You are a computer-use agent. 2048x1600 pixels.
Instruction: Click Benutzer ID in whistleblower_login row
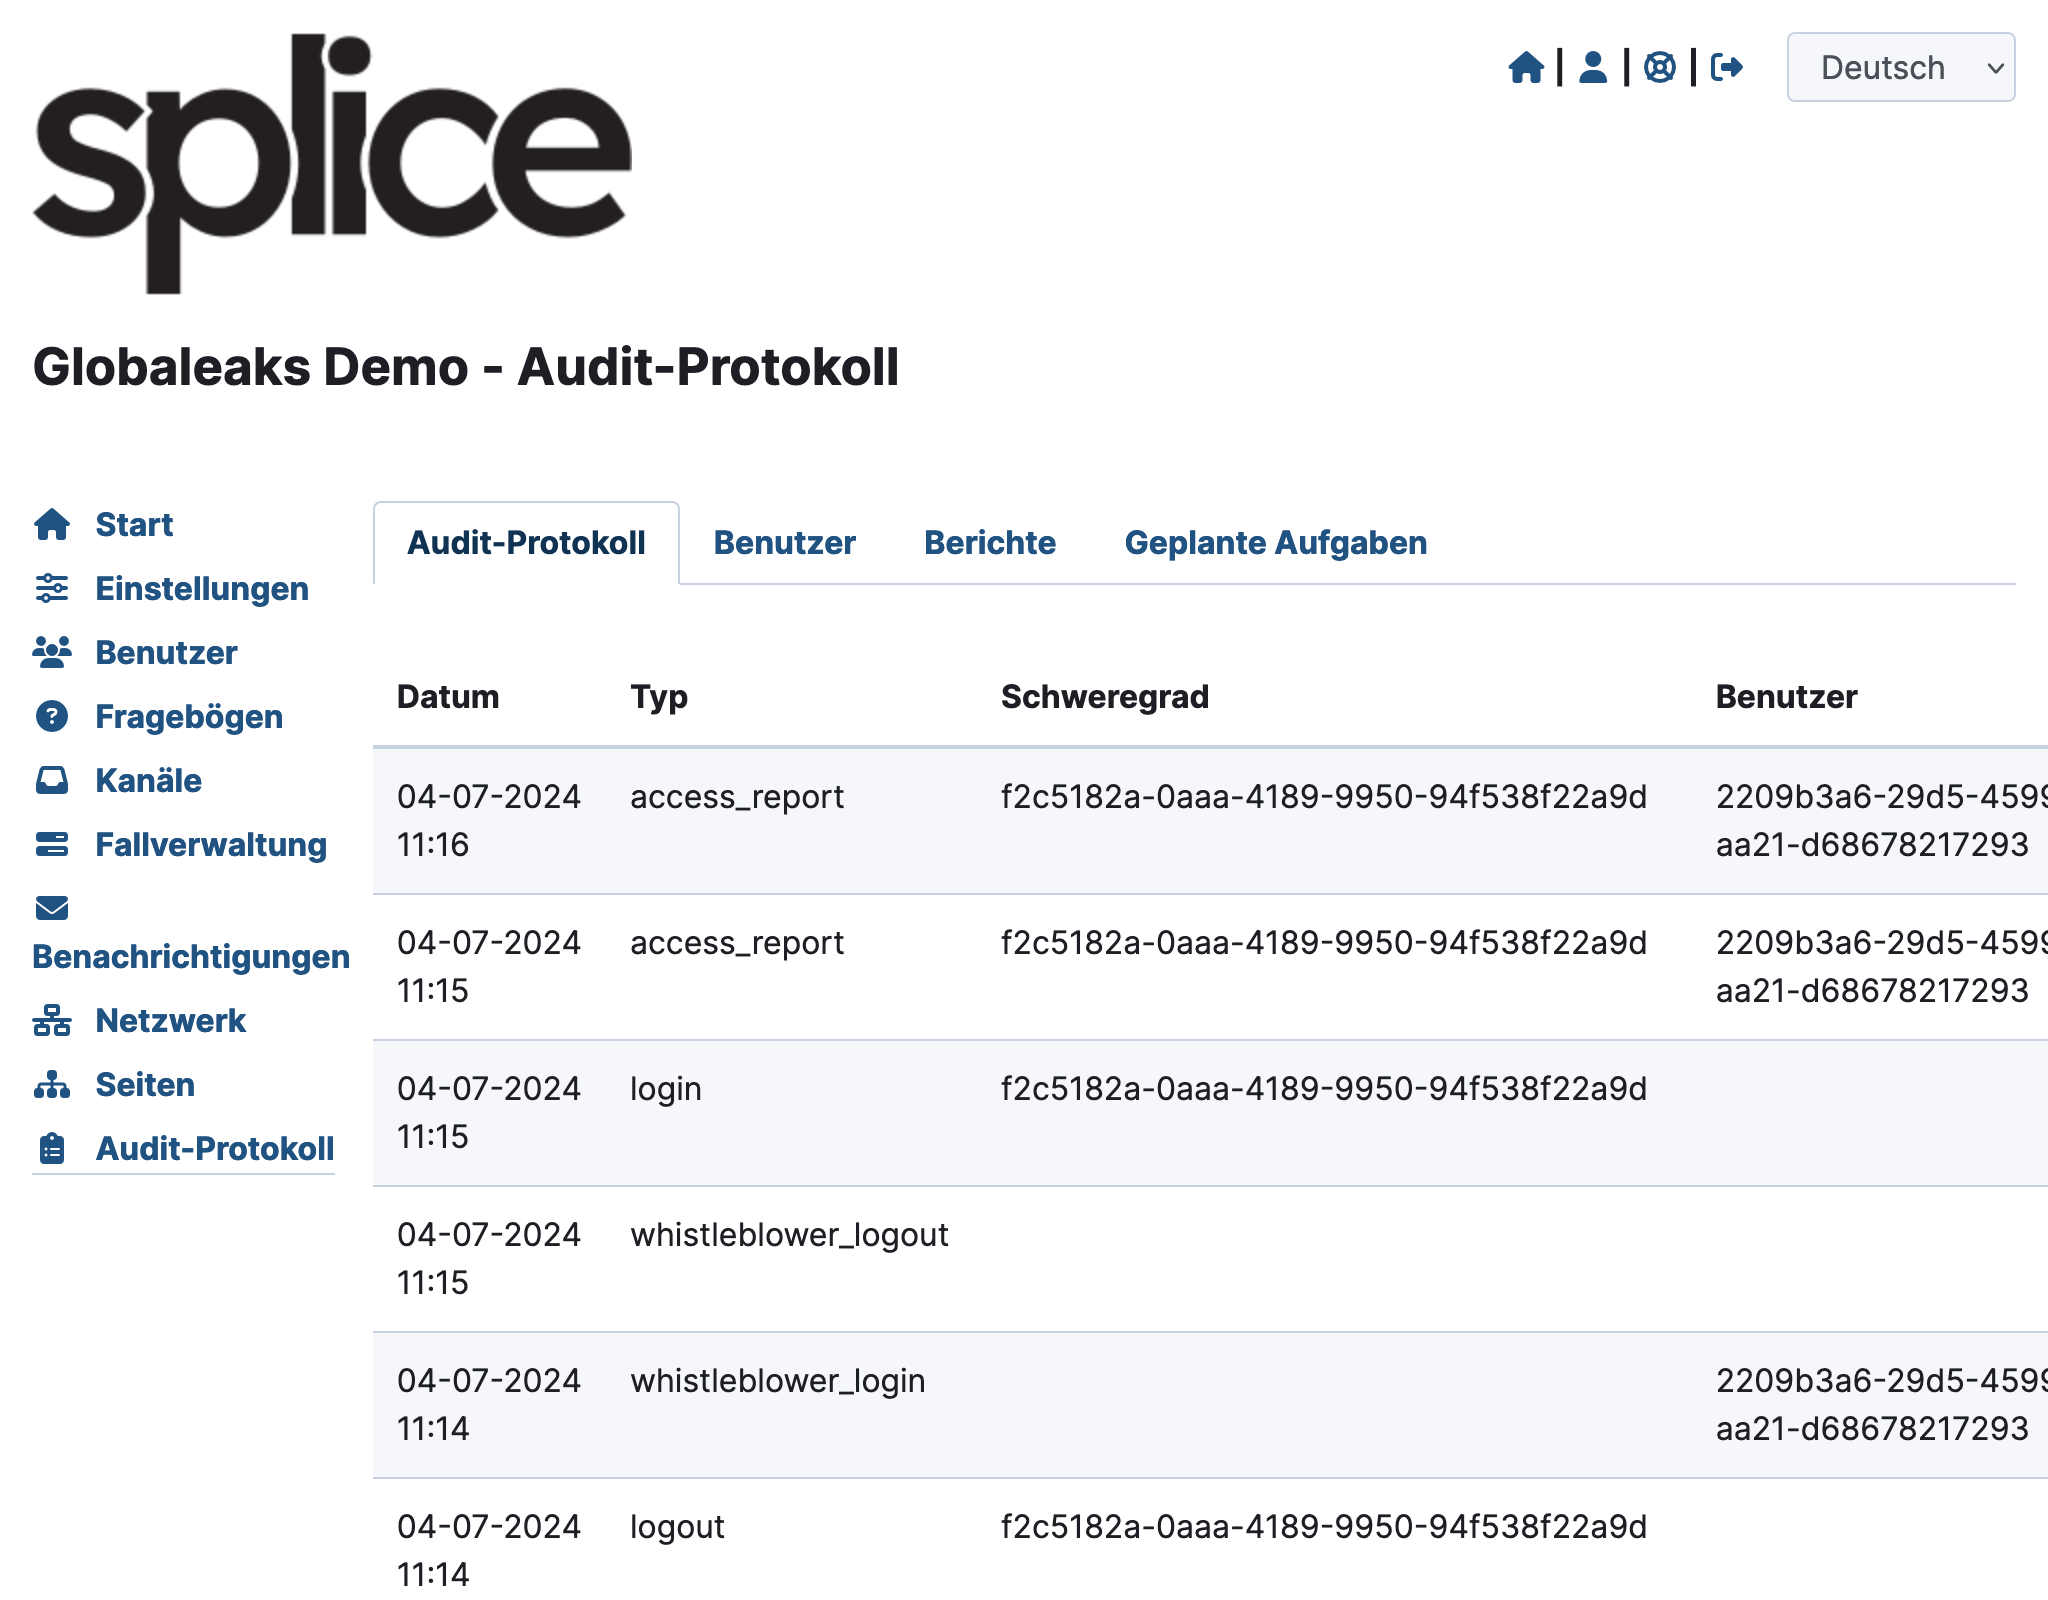pos(1881,1404)
